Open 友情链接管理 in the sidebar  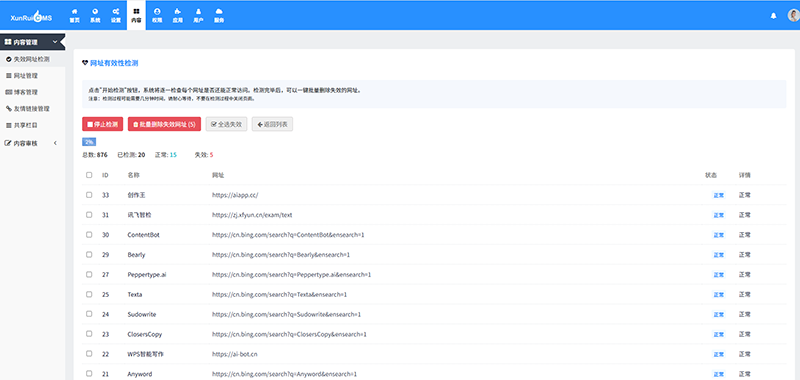click(33, 109)
